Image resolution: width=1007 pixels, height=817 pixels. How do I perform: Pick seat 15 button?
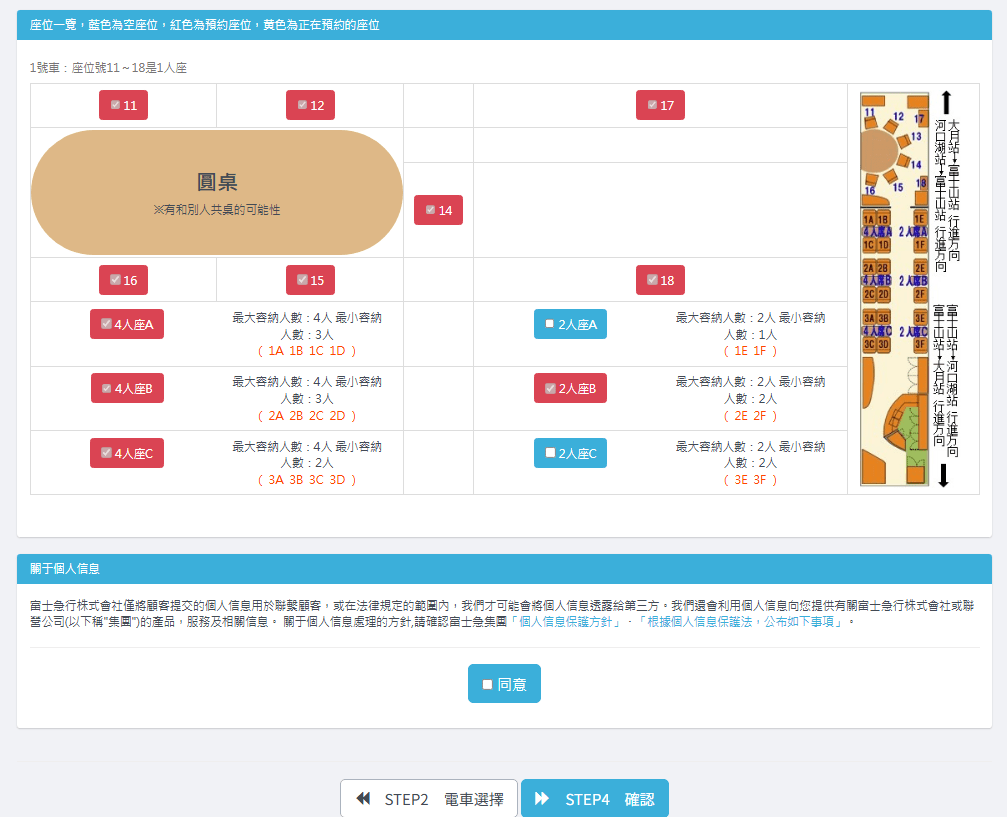pyautogui.click(x=310, y=280)
